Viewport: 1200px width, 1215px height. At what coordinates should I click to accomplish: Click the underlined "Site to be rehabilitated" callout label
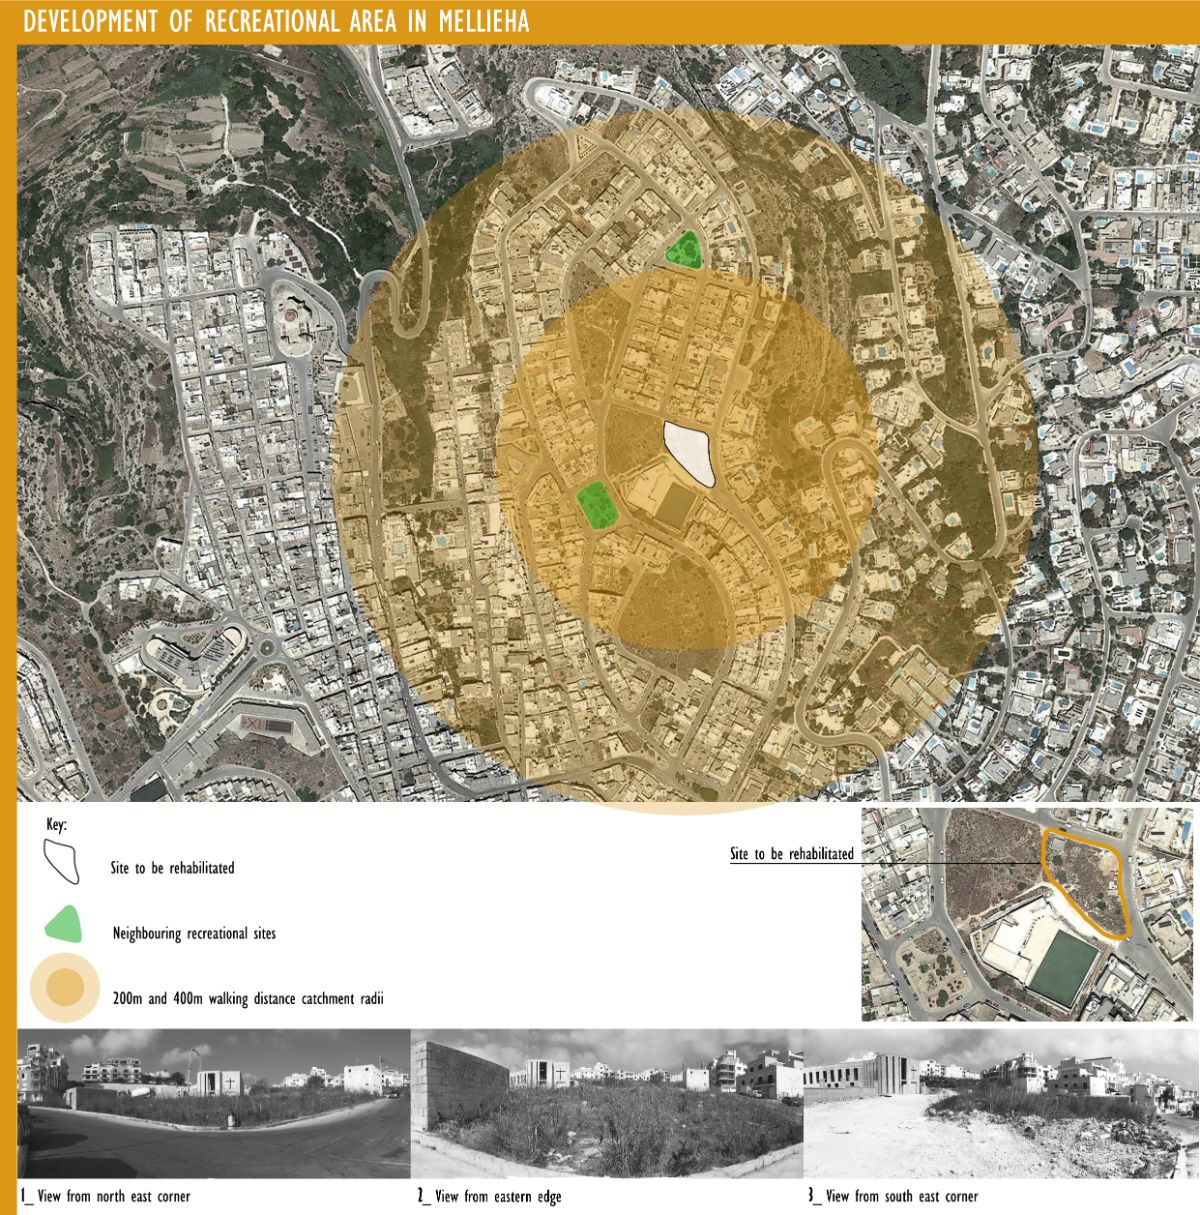pos(792,854)
